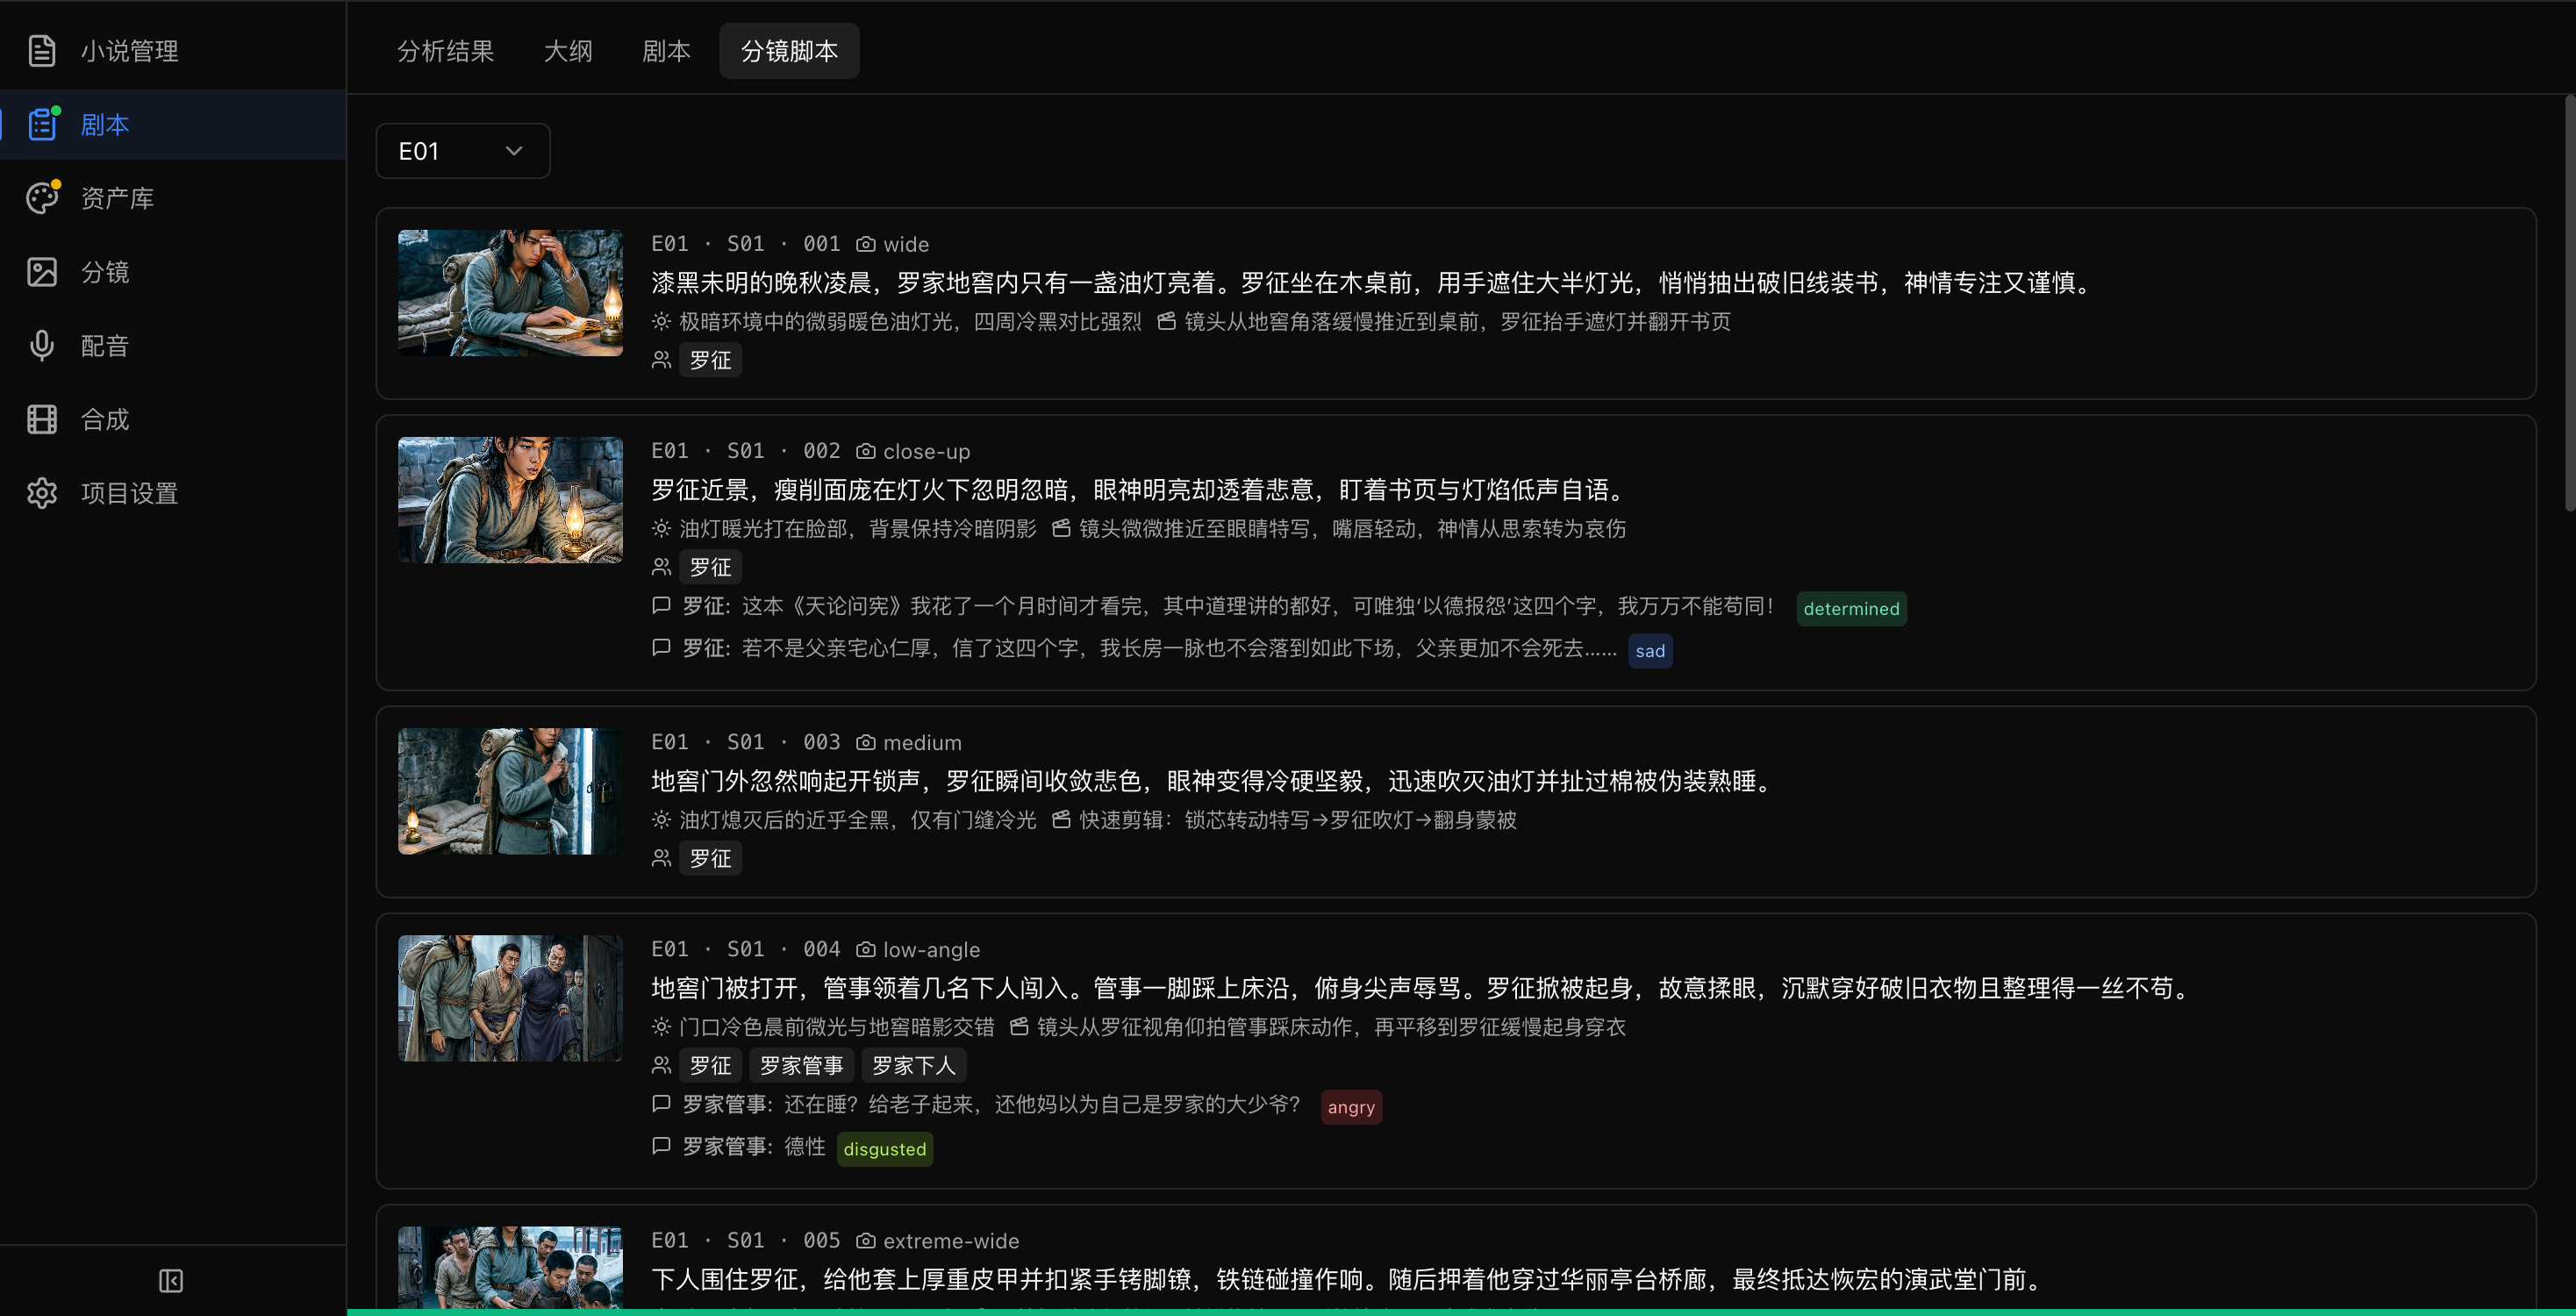Click the lighting icon in shot 002 description
This screenshot has height=1316, width=2576.
pos(660,528)
